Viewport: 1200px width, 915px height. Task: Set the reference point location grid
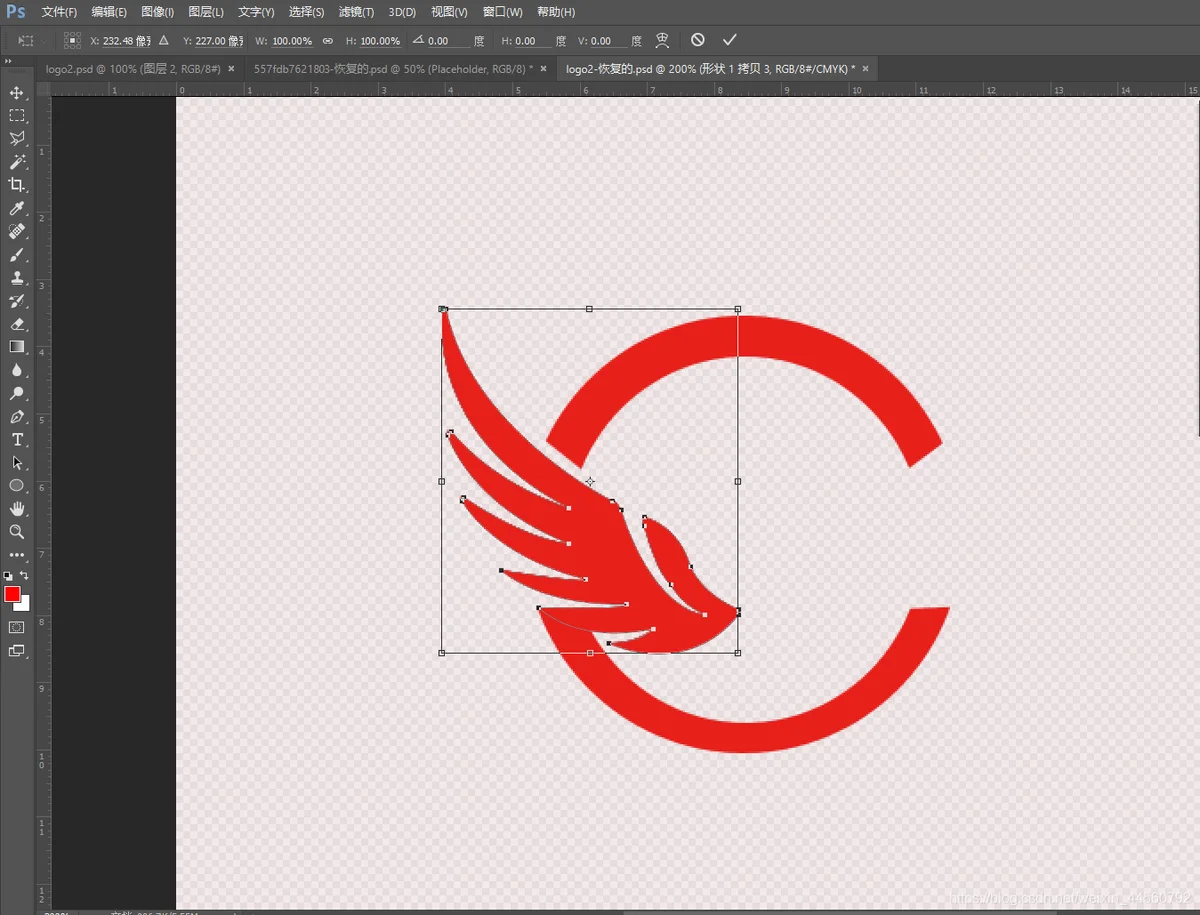72,40
